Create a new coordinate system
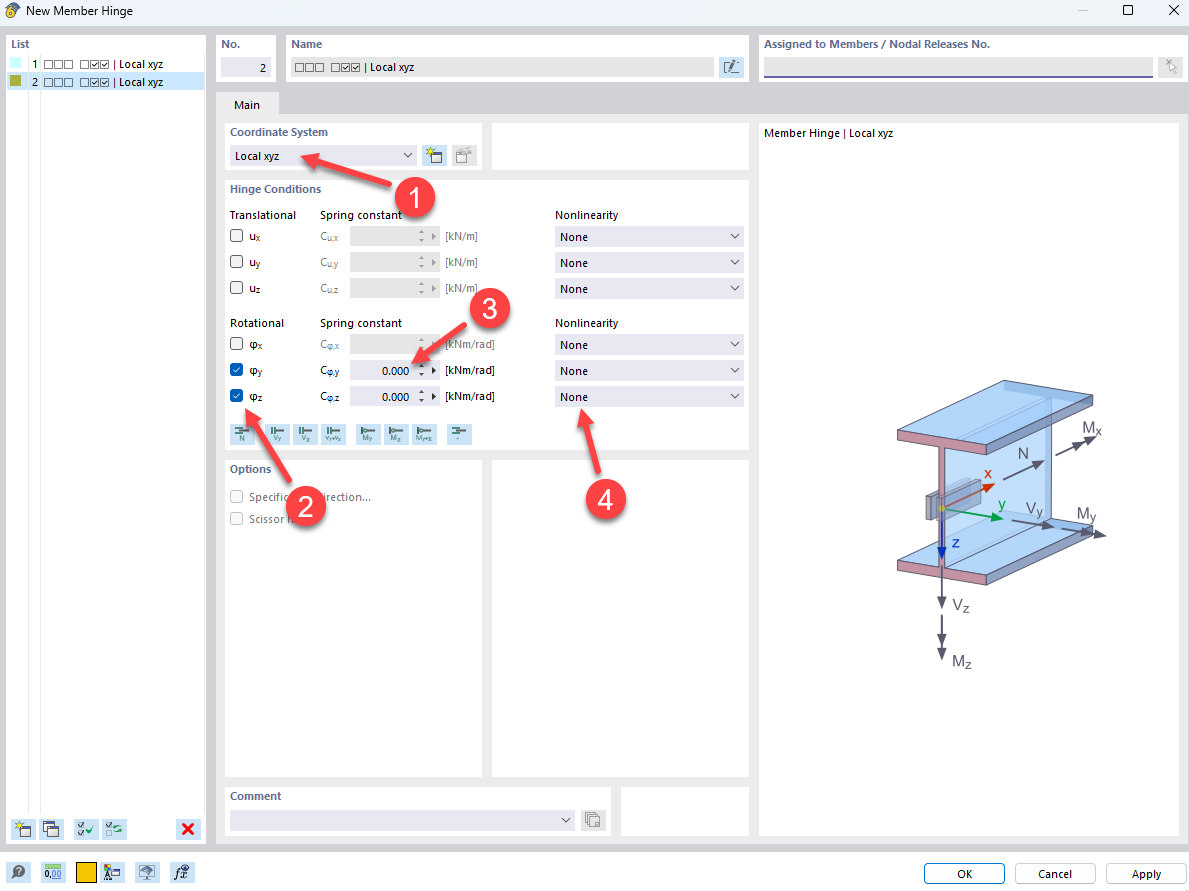This screenshot has height=891, width=1189. pyautogui.click(x=435, y=155)
